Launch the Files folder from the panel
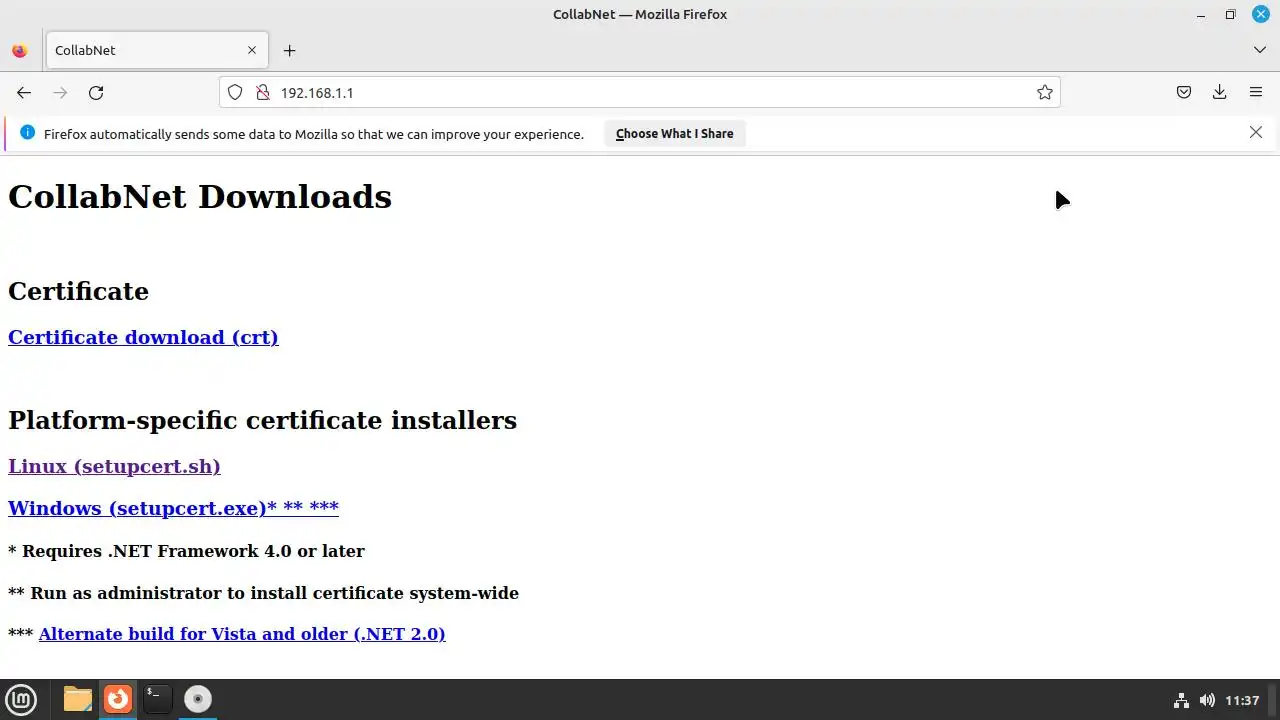The height and width of the screenshot is (720, 1280). [77, 699]
